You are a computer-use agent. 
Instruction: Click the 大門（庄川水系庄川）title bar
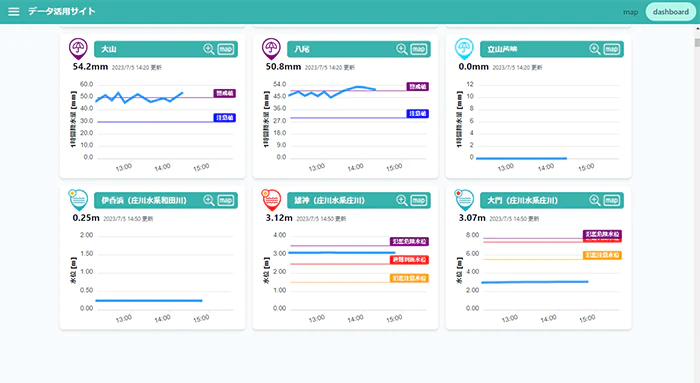[x=551, y=200]
